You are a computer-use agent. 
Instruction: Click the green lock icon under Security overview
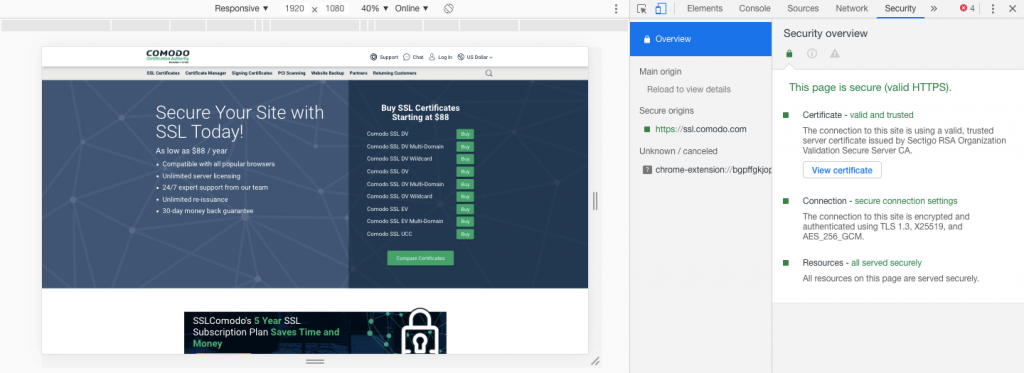(x=789, y=54)
